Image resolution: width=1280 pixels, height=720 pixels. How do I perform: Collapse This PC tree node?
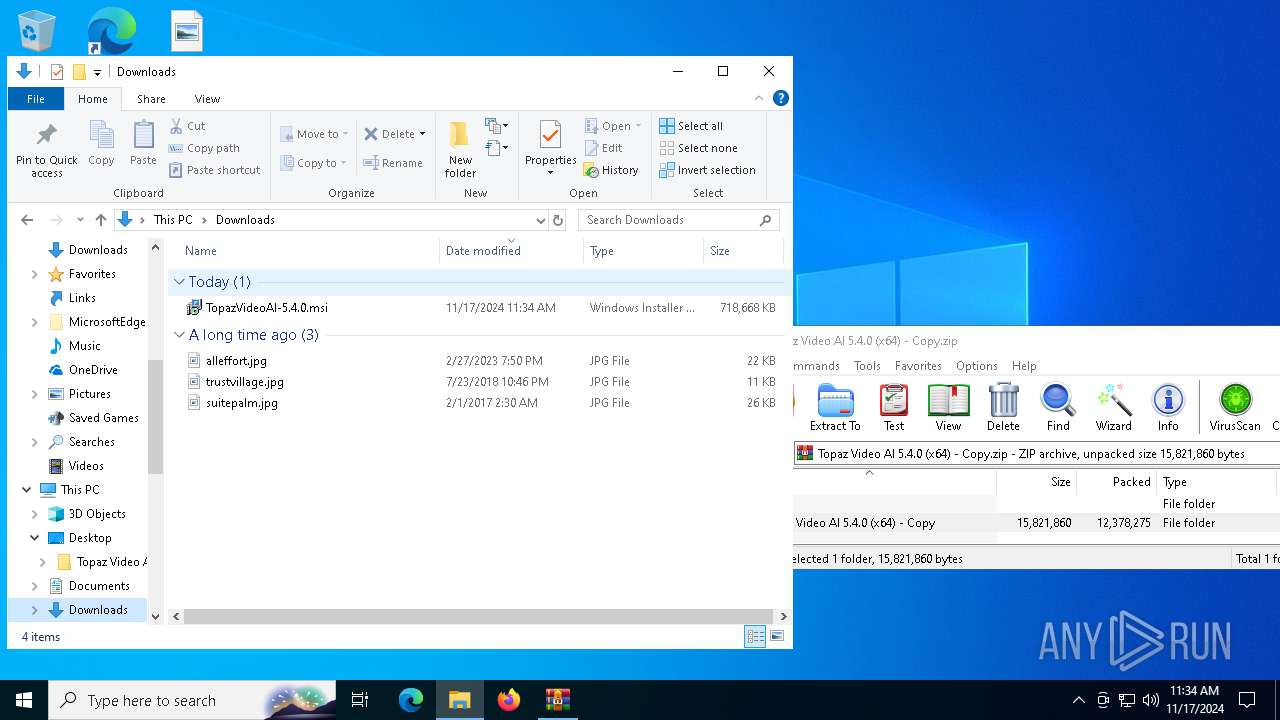(26, 490)
